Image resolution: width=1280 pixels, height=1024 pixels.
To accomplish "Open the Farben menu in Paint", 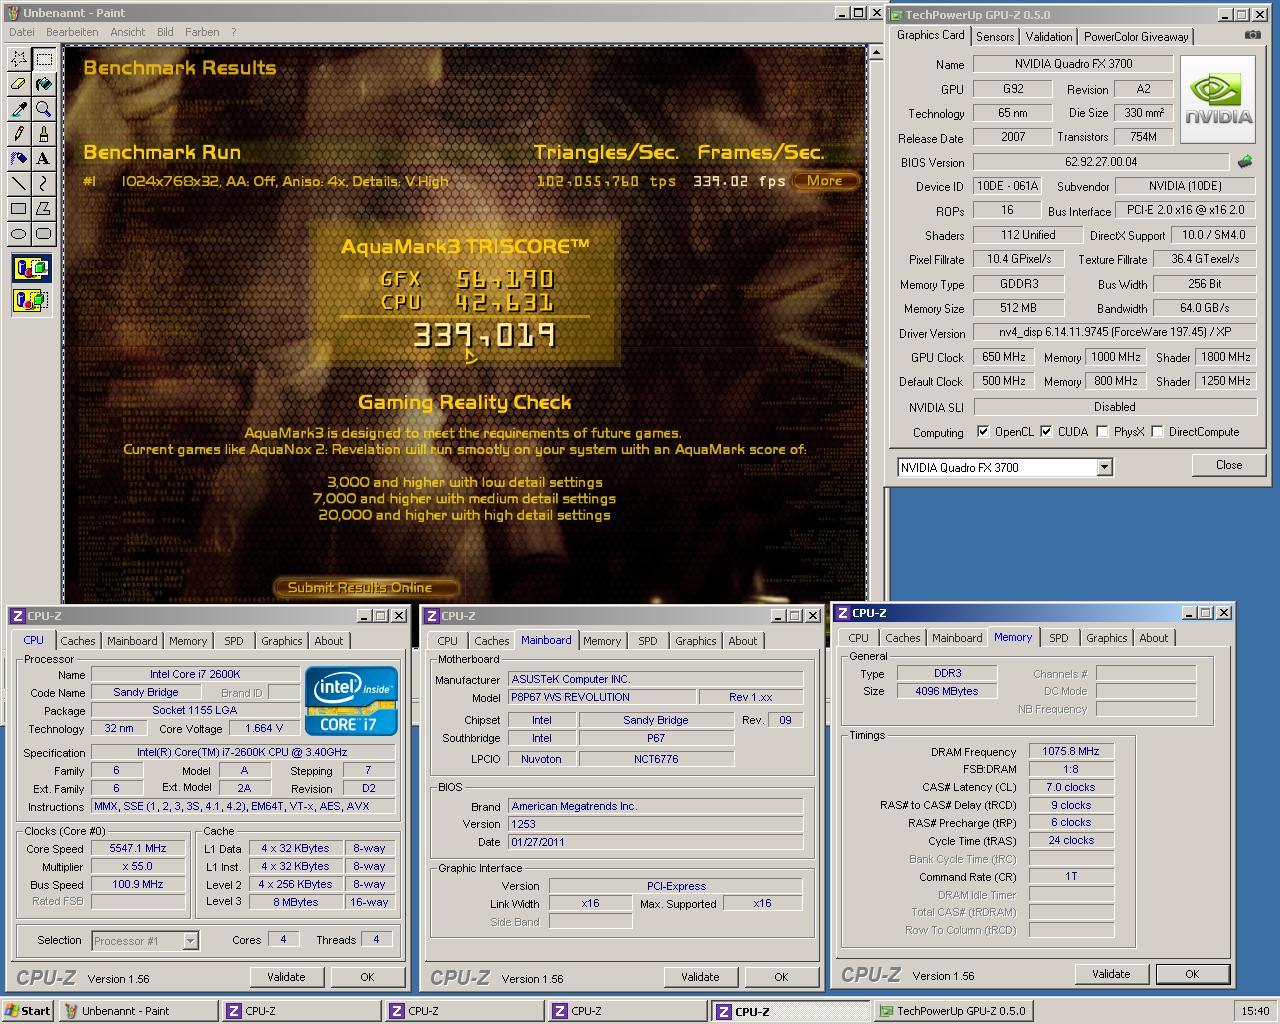I will (x=202, y=32).
